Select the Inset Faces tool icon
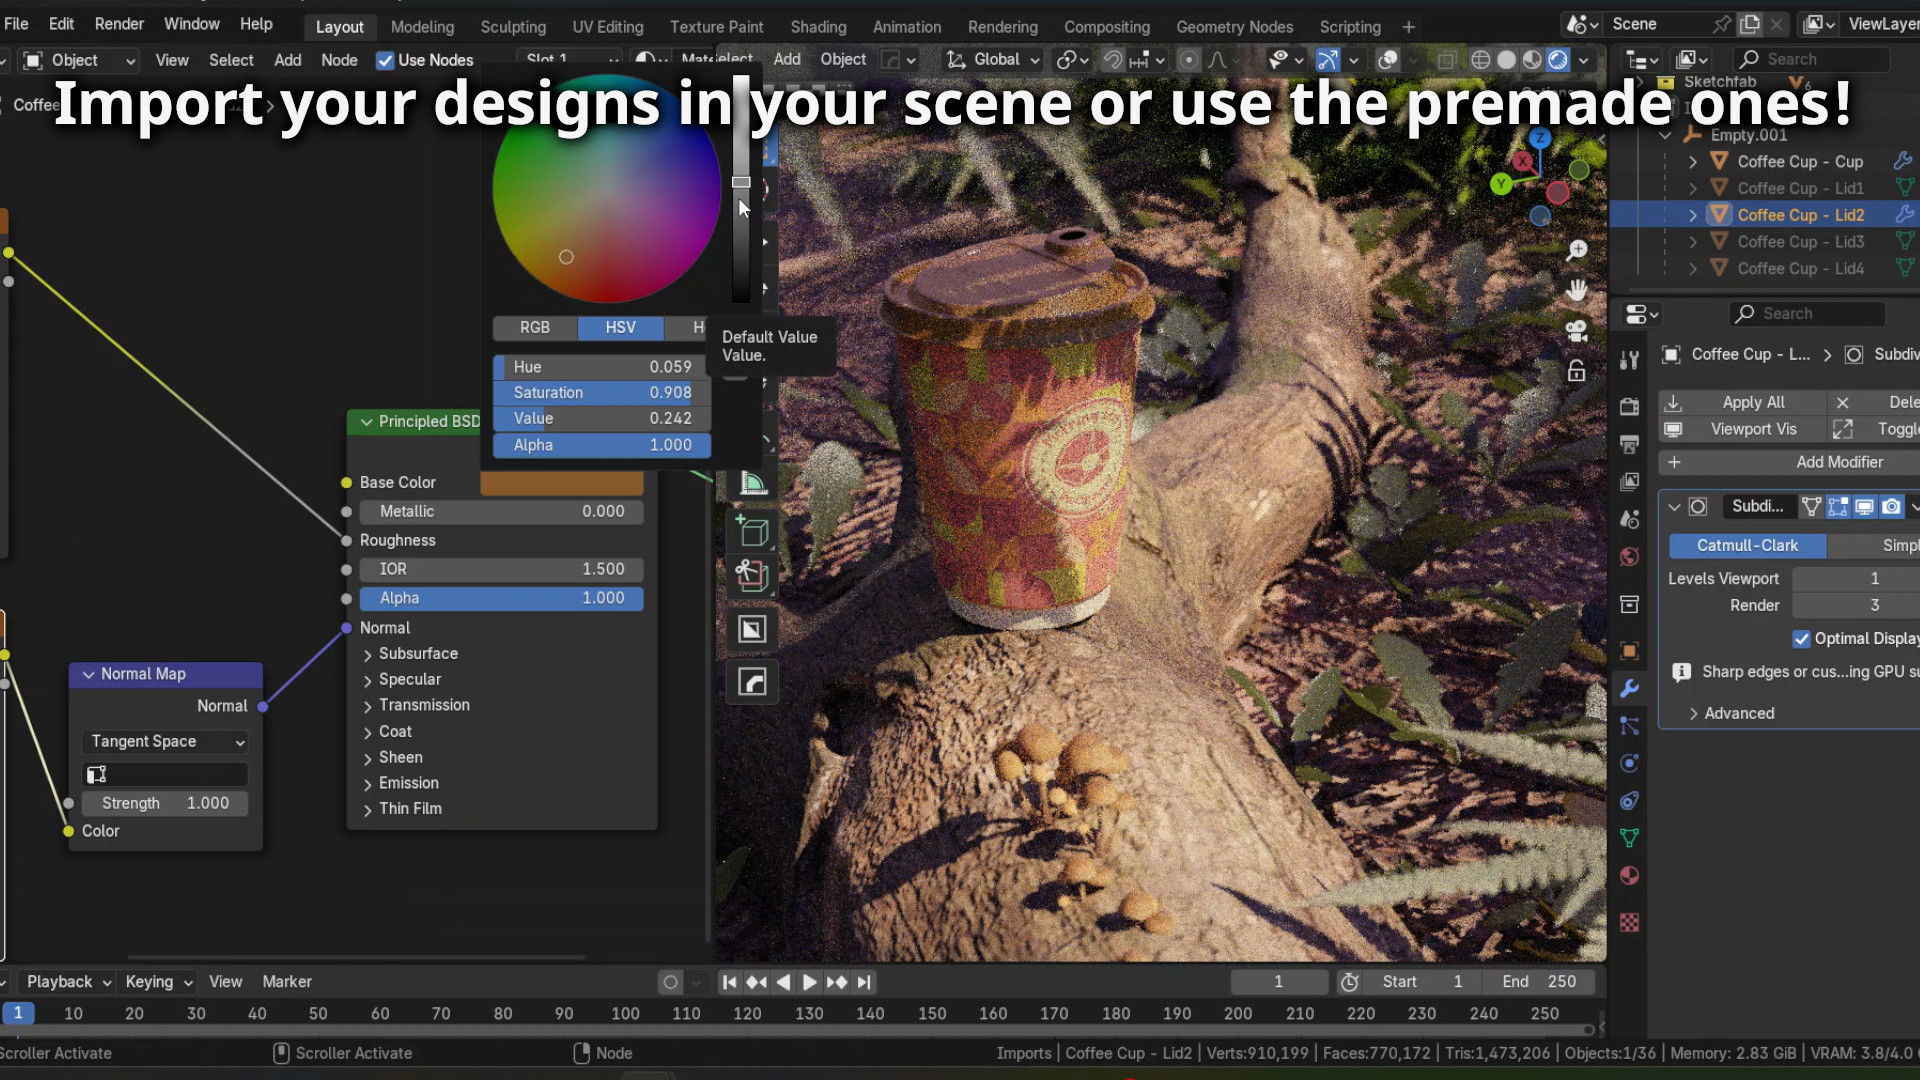 [752, 629]
